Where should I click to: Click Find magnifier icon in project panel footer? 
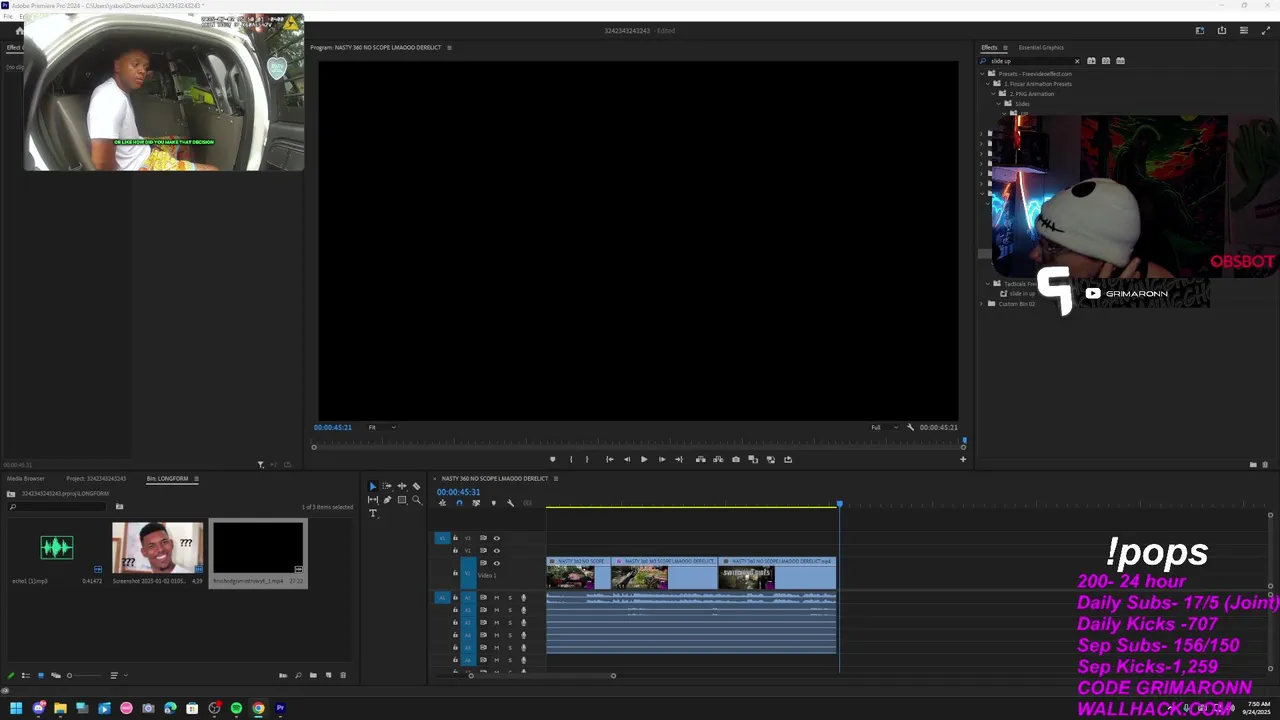point(298,675)
